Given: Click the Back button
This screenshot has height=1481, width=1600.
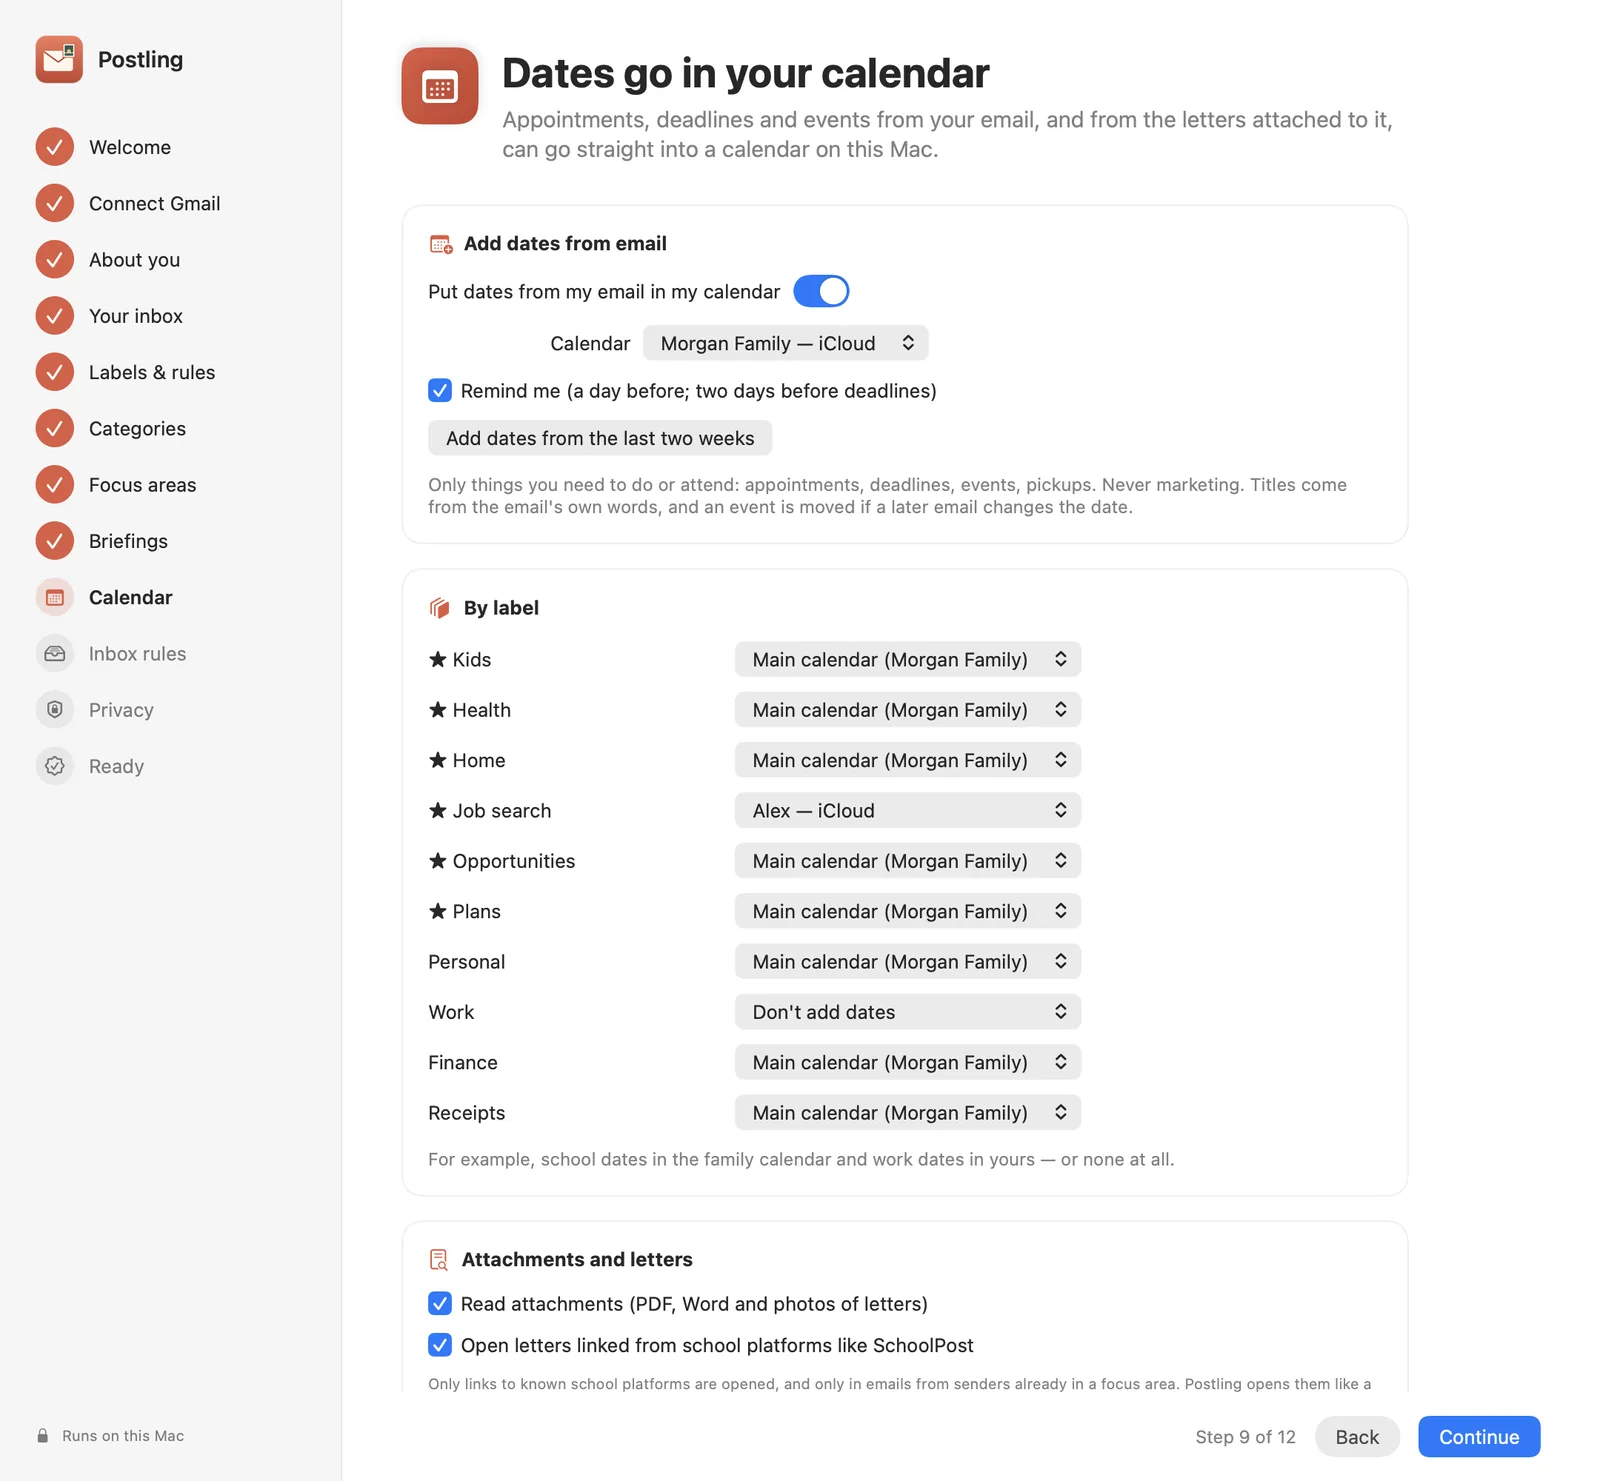Looking at the screenshot, I should click(1357, 1437).
